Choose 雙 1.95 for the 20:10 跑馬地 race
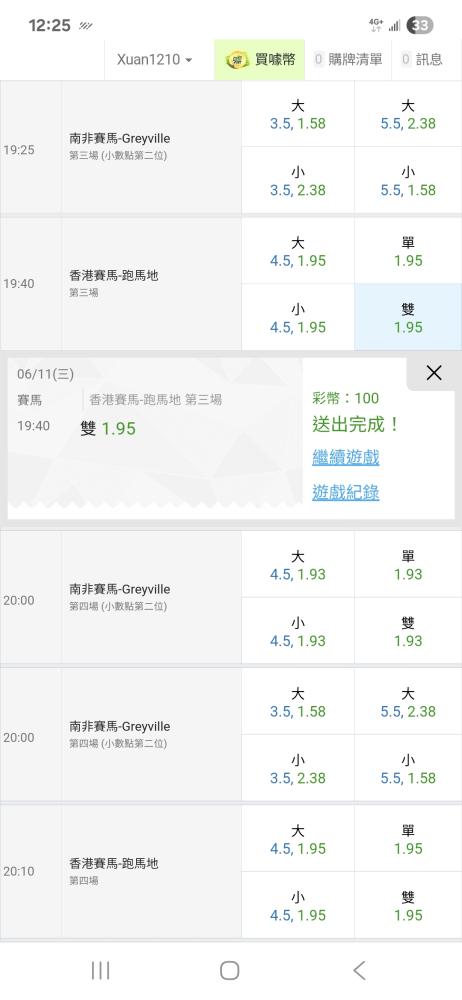Screen dimensions: 462x1000 coord(408,906)
